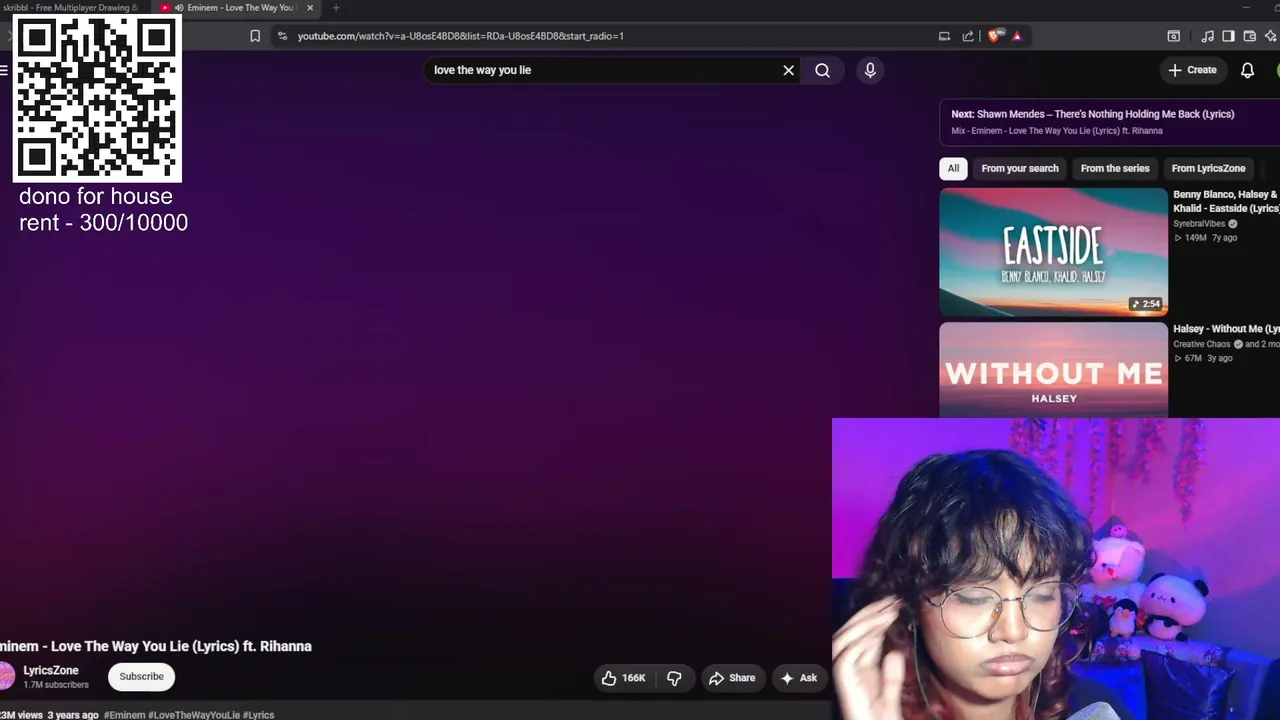1280x720 pixels.
Task: Open the 'Halsey - Without Me' video title
Action: pyautogui.click(x=1226, y=329)
